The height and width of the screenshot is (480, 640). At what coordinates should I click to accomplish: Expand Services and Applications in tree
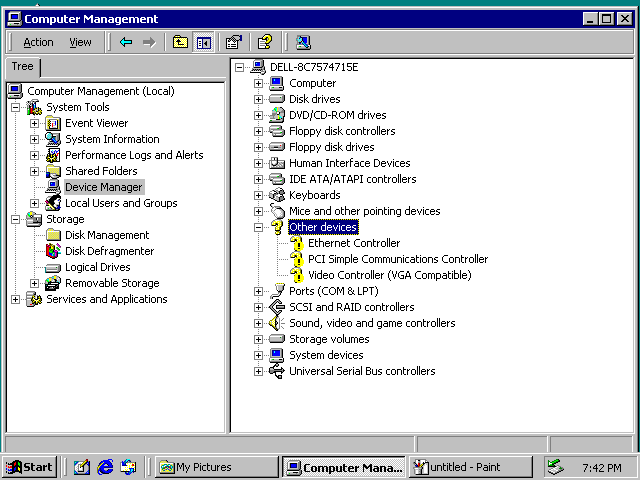pos(16,300)
